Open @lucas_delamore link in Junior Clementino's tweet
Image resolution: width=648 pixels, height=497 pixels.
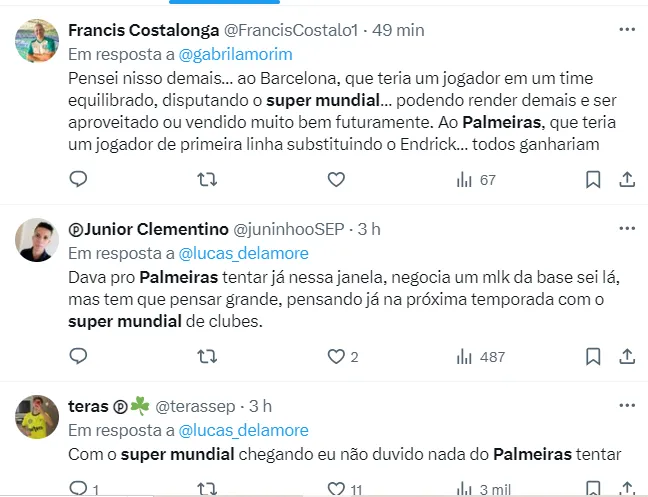[243, 253]
